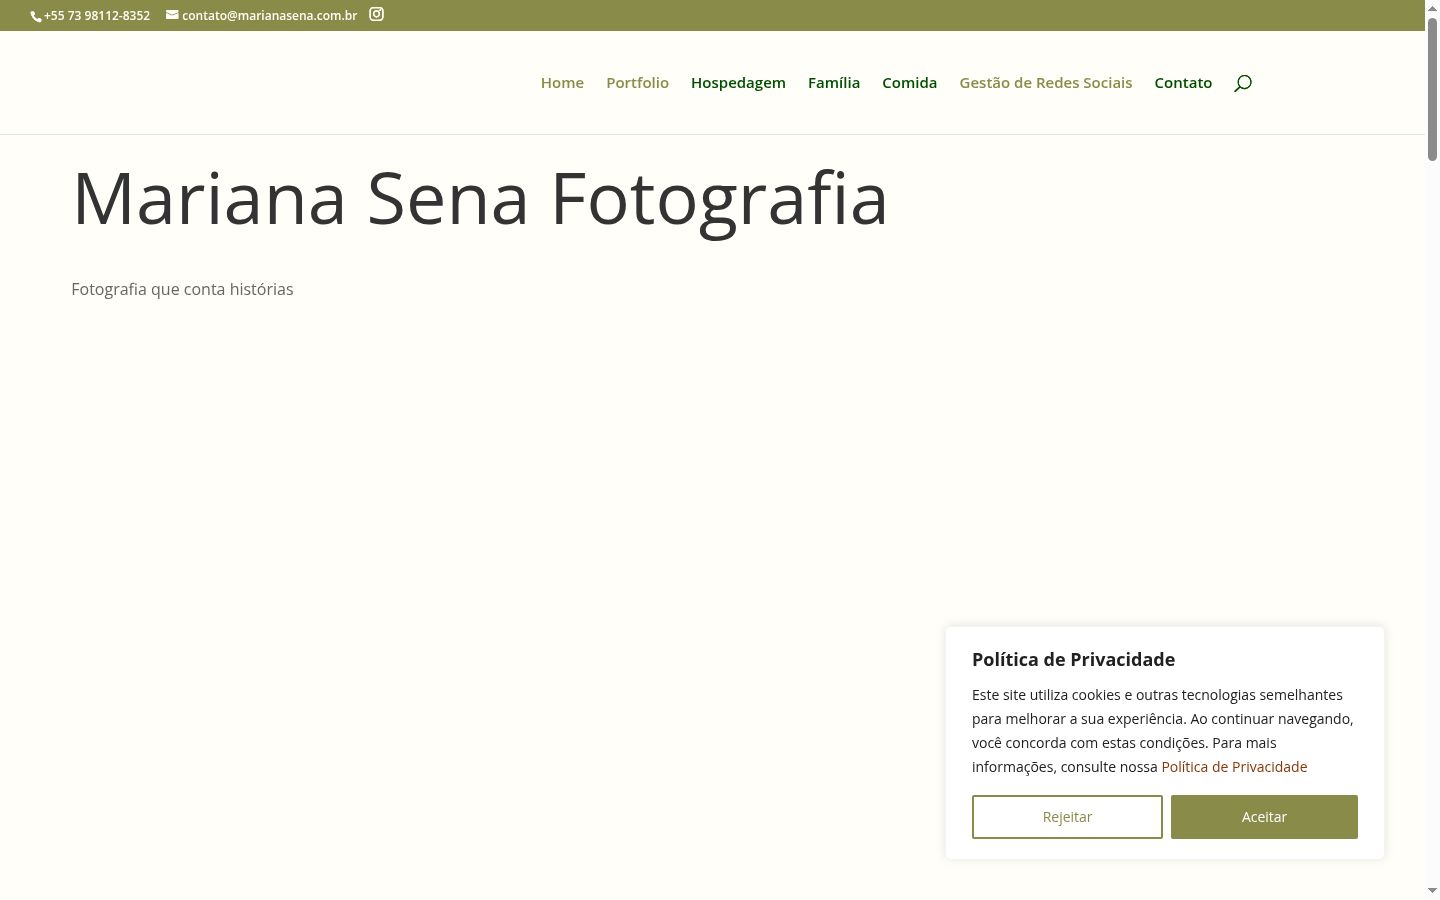Click the page scrollbar thumb
This screenshot has height=900, width=1440.
(1432, 90)
